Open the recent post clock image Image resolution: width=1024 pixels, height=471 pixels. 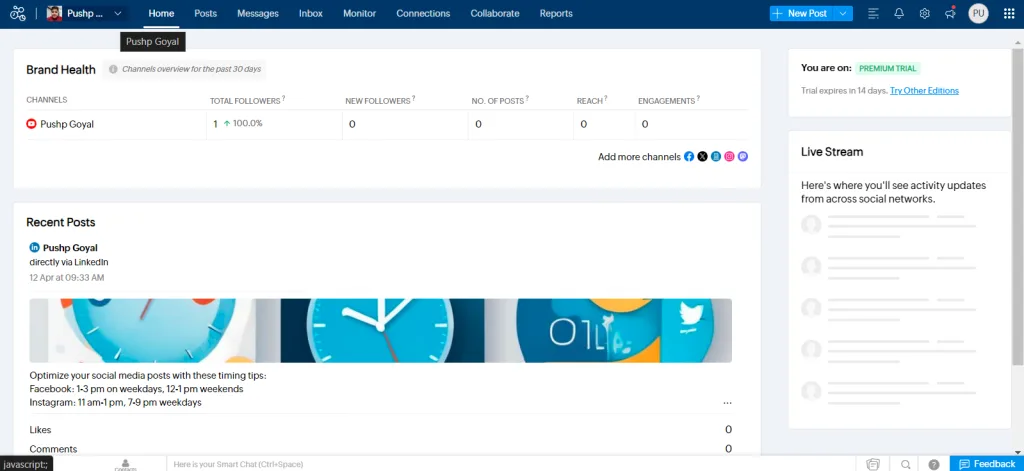tap(381, 331)
